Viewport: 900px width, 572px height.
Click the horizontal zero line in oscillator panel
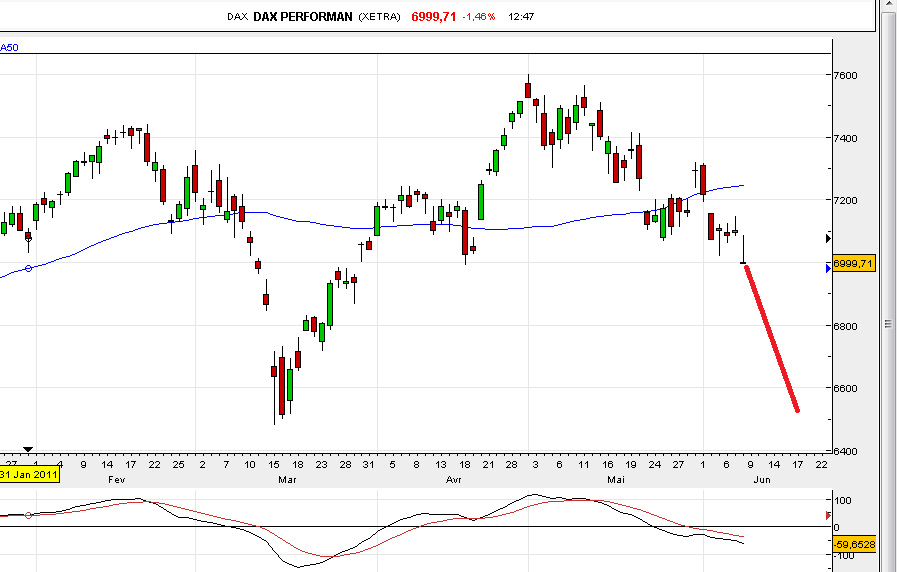point(416,526)
